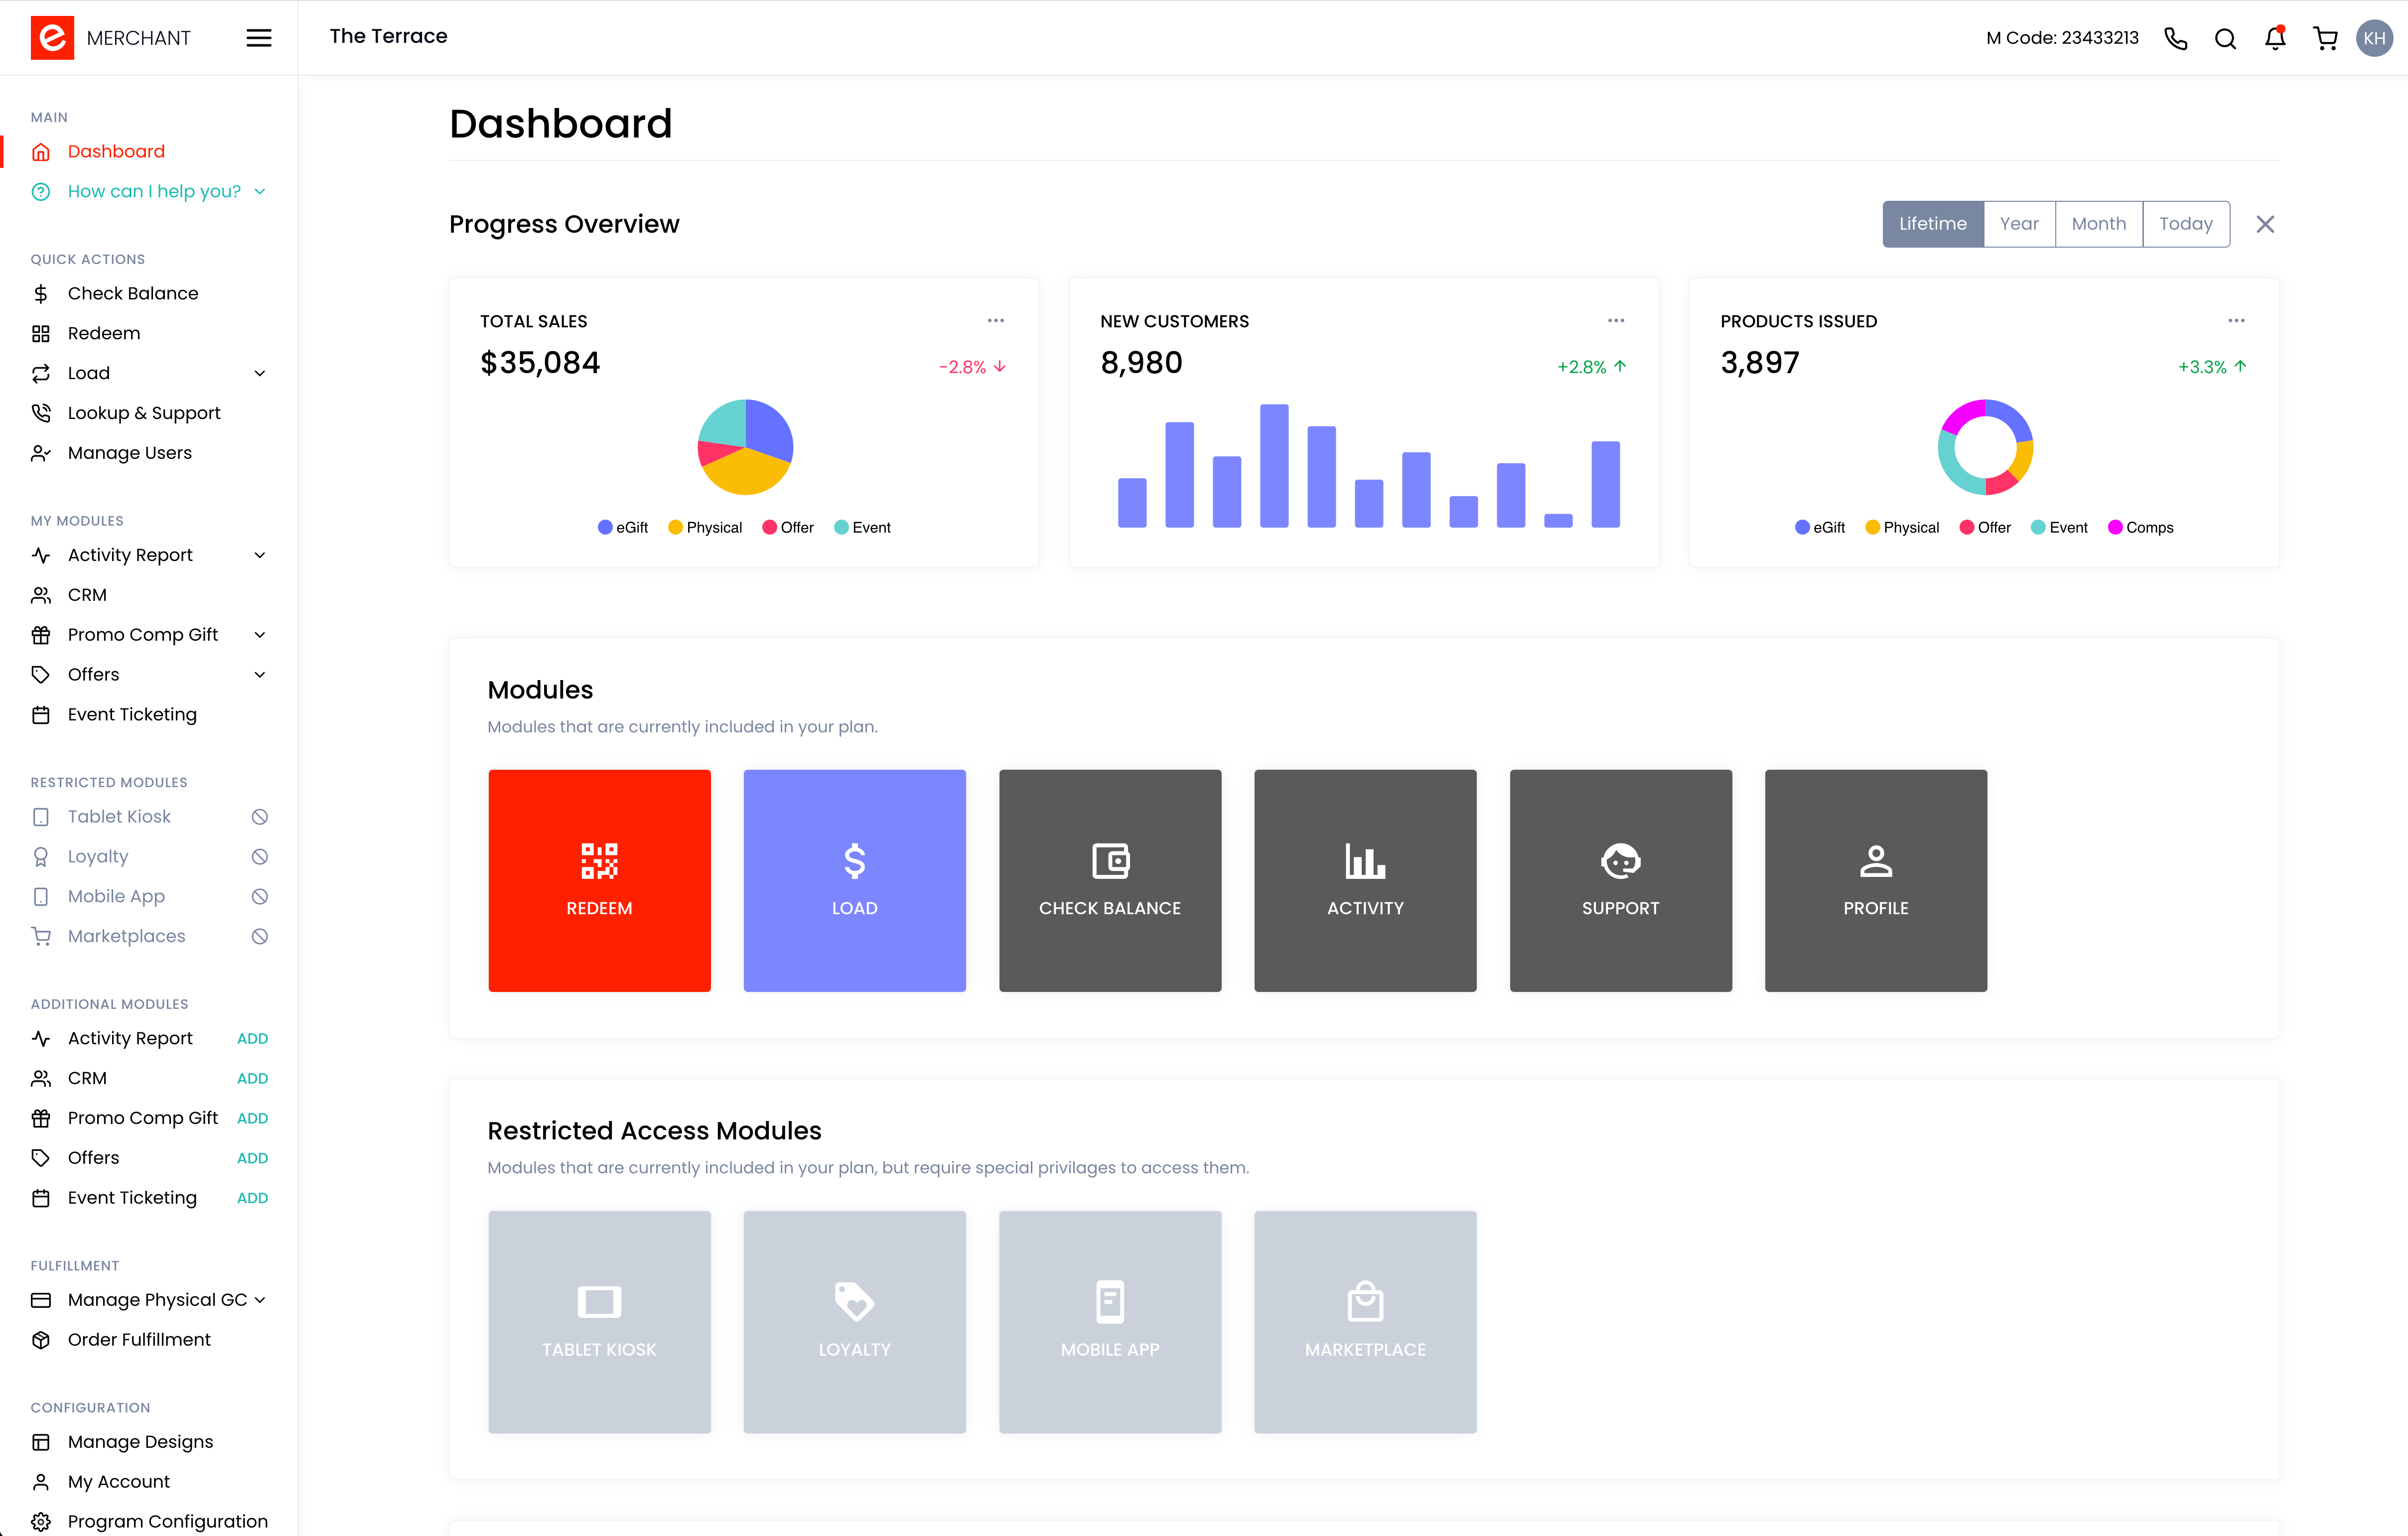Screen dimensions: 2408x1536
Task: Click the MARKETPLACE restricted tile
Action: pyautogui.click(x=1365, y=1322)
